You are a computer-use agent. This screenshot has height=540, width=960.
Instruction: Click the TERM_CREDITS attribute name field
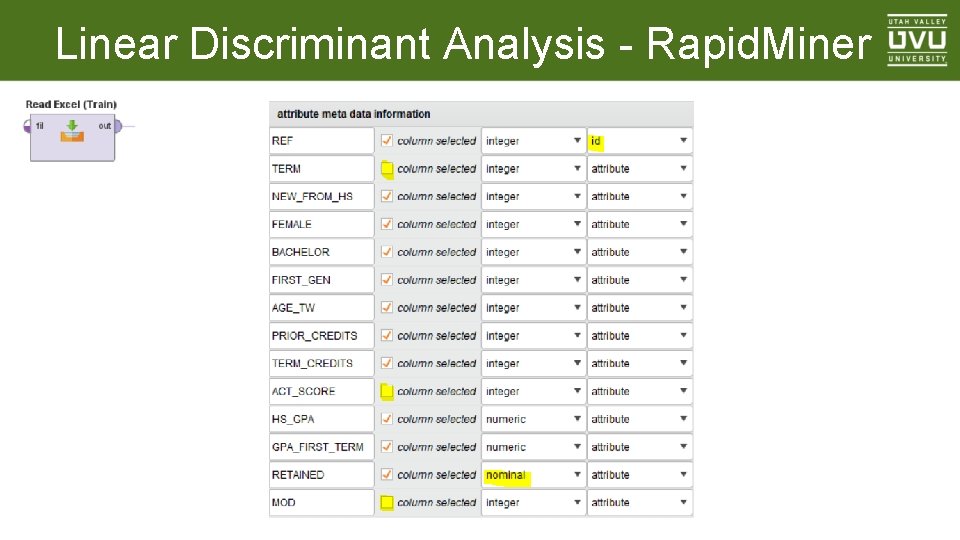pos(321,363)
